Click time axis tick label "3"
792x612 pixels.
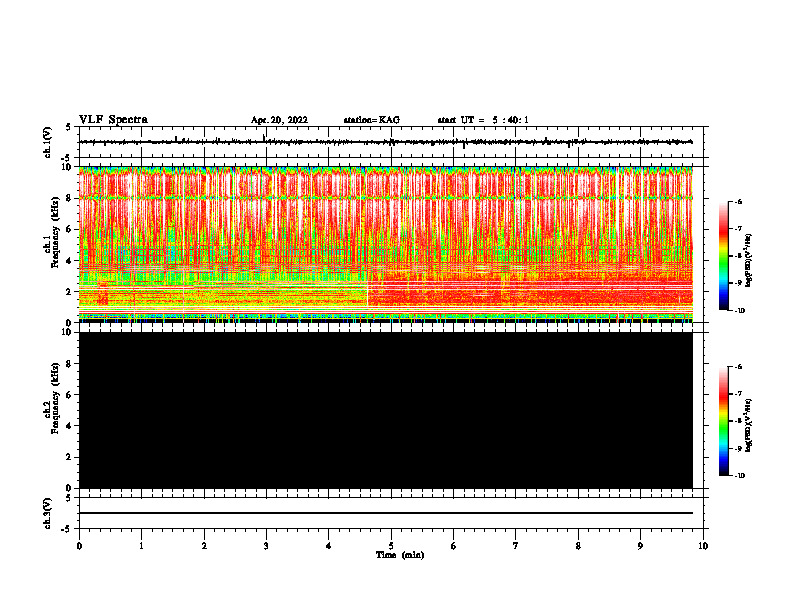pyautogui.click(x=266, y=546)
